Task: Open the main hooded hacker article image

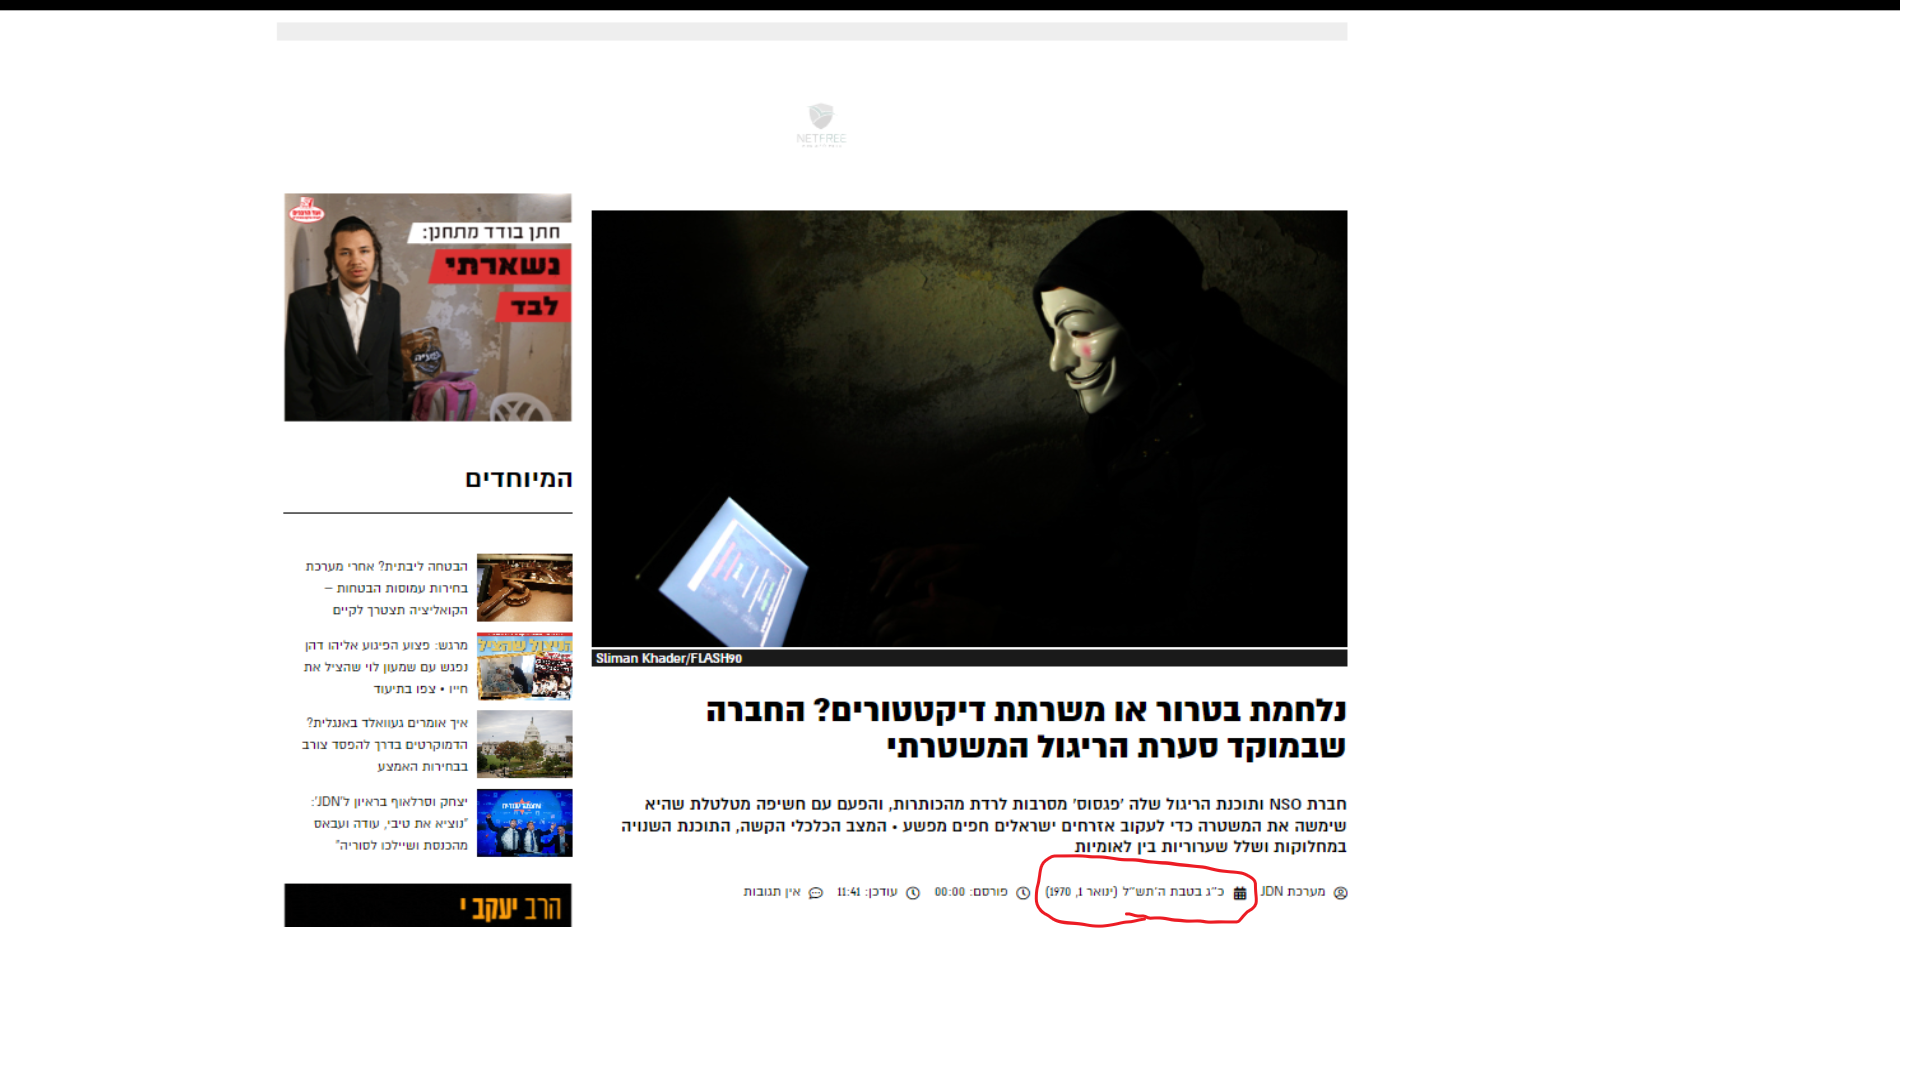Action: point(969,428)
